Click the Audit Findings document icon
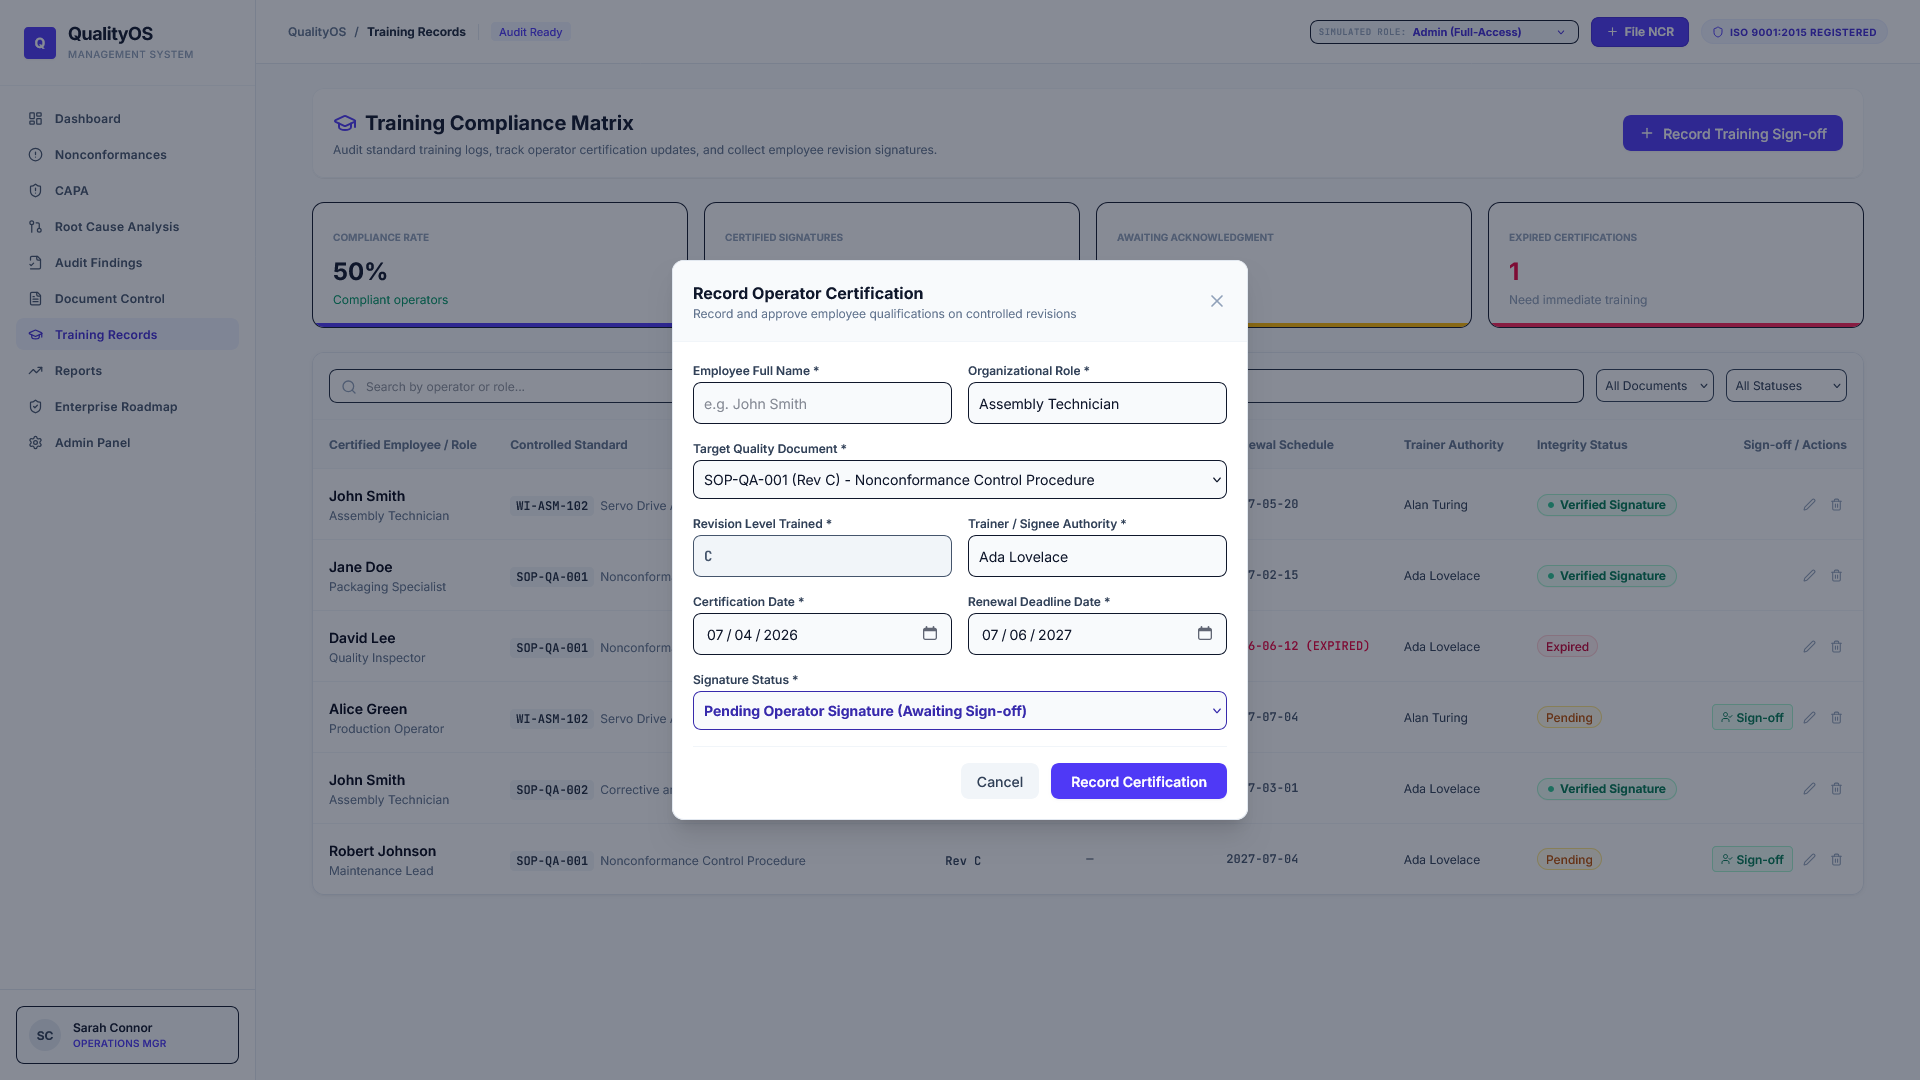 coord(36,262)
